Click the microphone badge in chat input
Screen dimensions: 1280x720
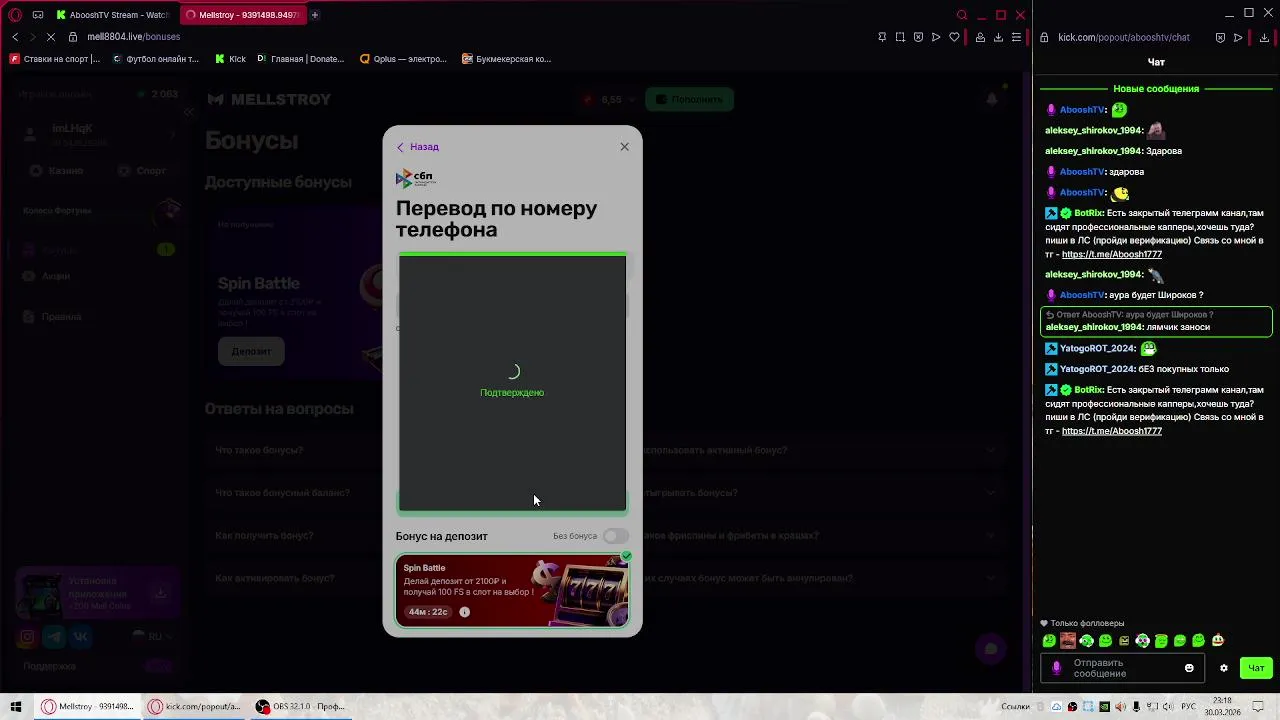pos(1056,668)
